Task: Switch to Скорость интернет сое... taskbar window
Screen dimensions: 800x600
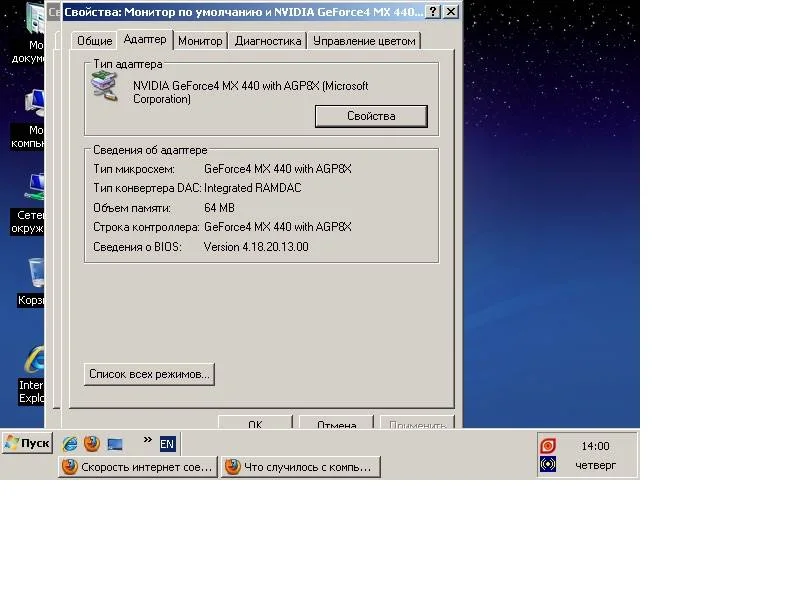Action: coord(138,467)
